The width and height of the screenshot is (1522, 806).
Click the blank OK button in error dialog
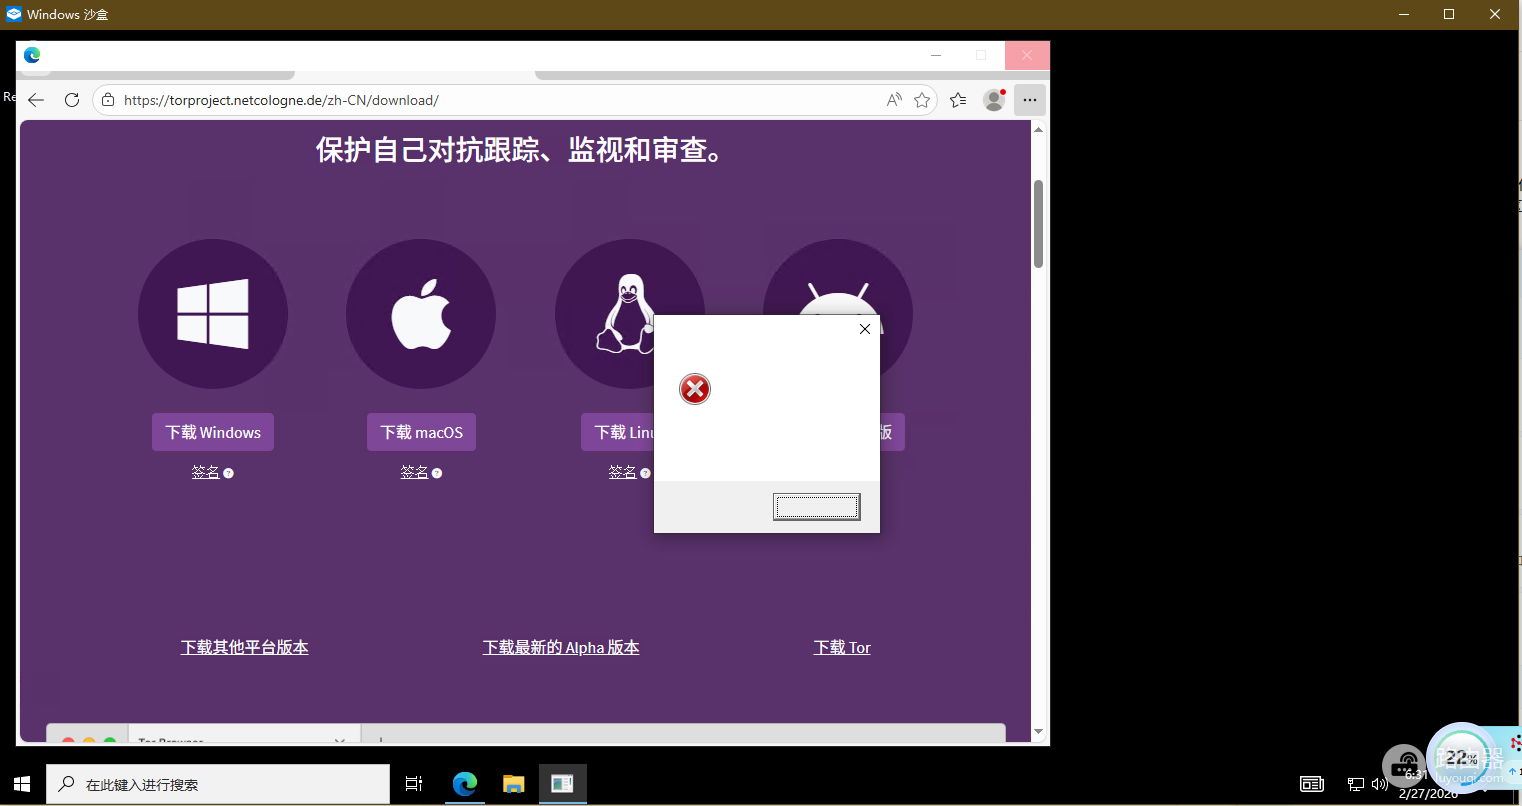coord(816,507)
